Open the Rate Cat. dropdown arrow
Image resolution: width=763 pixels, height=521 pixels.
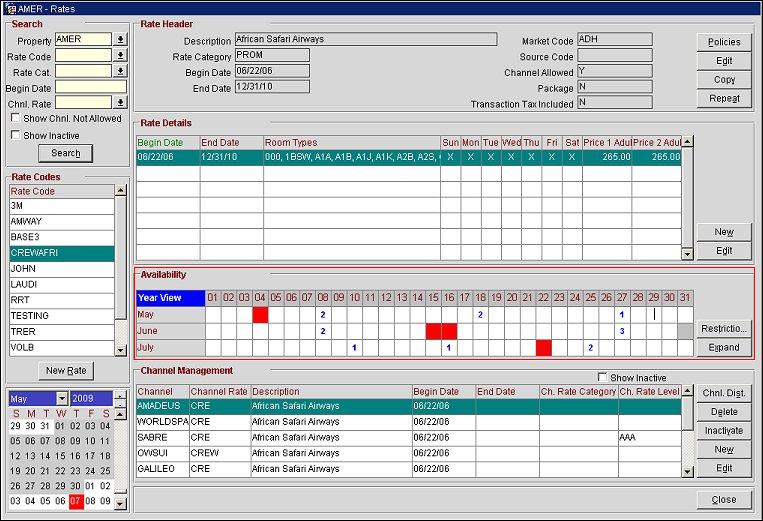pos(120,71)
